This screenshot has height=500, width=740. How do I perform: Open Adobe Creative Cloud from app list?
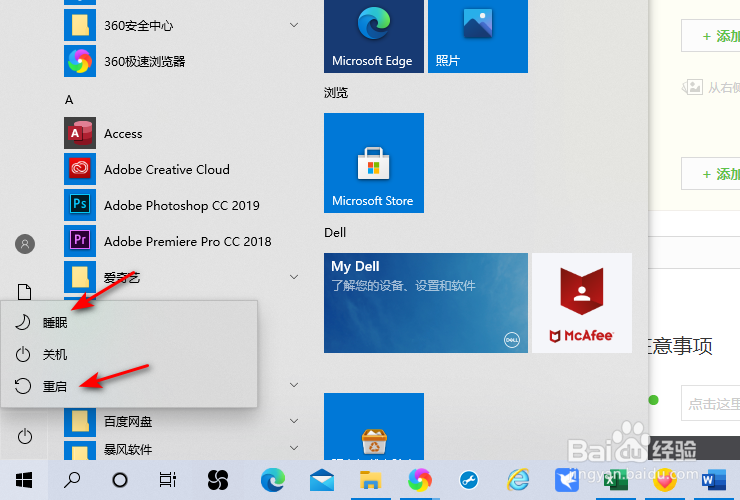pos(183,169)
